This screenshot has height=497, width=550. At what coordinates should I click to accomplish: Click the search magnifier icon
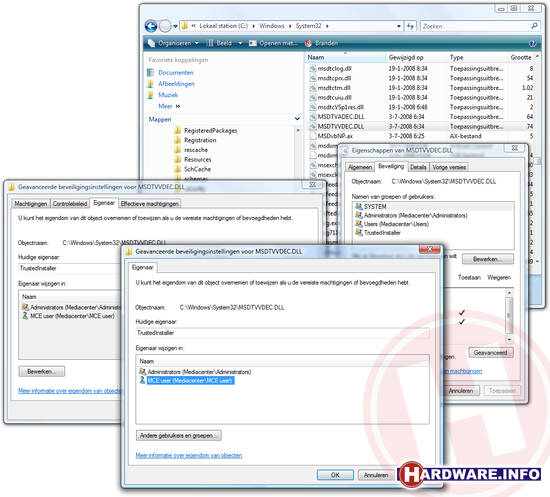[534, 26]
